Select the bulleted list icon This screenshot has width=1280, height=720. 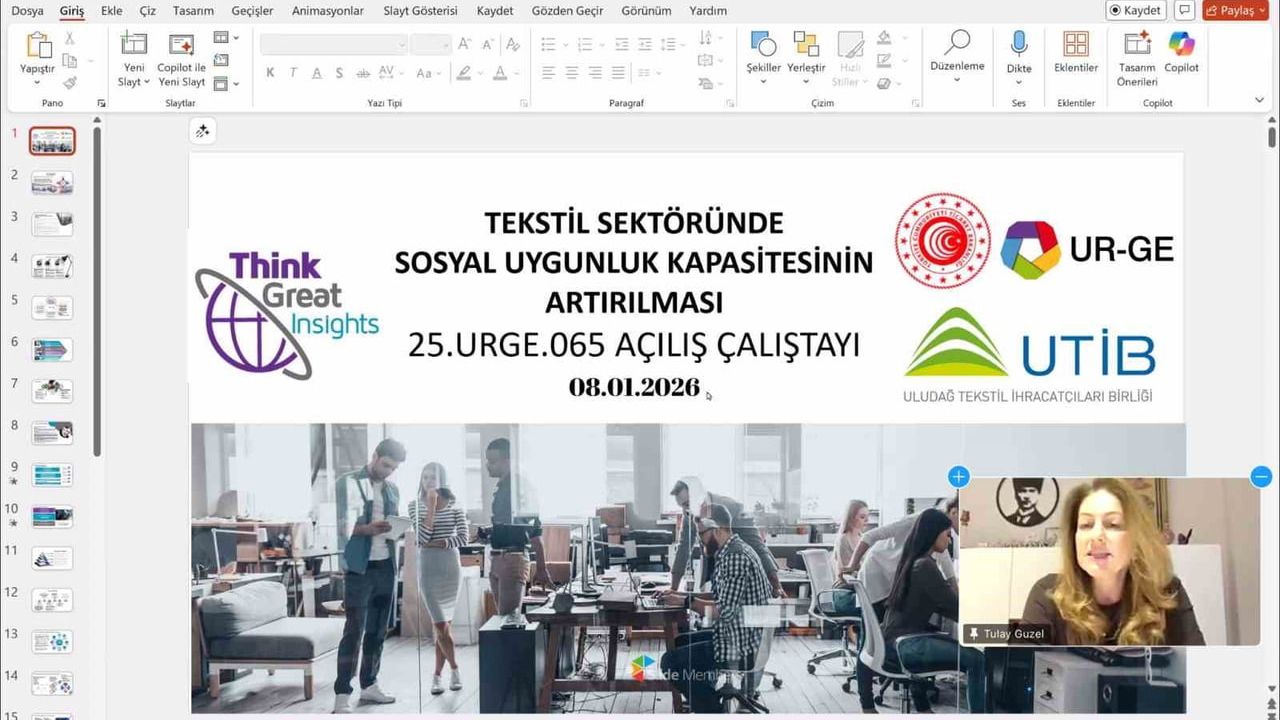(x=548, y=44)
